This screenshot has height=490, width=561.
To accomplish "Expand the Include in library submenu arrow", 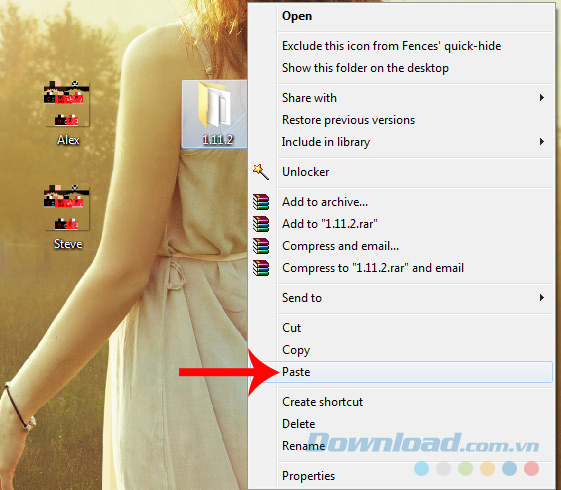I will tap(542, 142).
